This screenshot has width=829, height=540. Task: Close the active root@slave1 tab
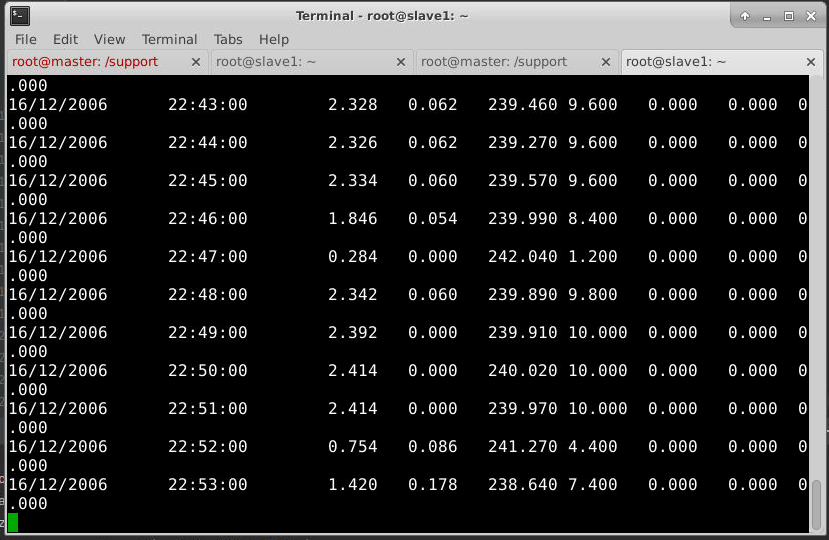tap(809, 62)
